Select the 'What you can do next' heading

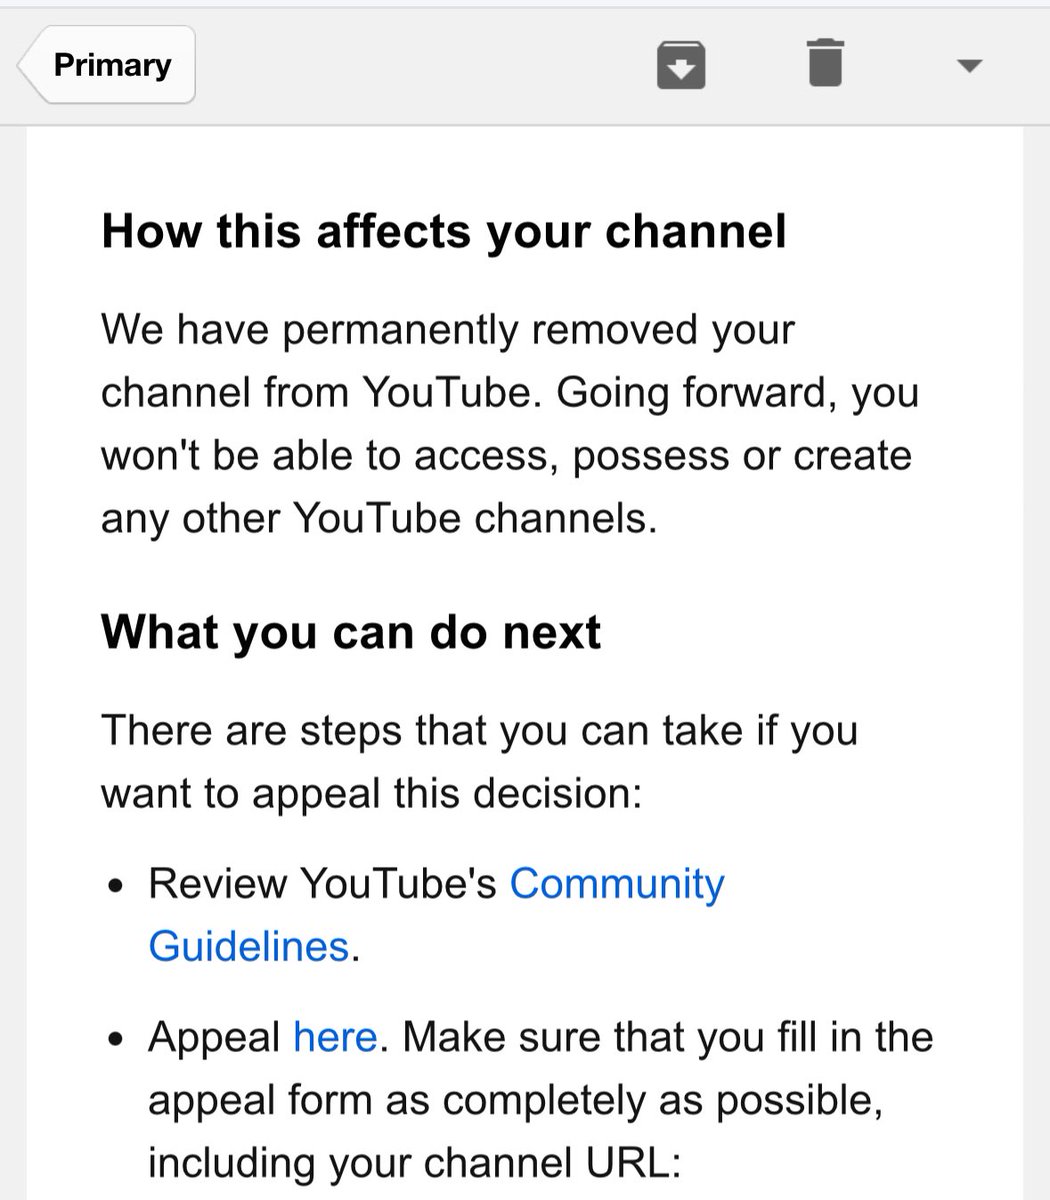coord(351,633)
